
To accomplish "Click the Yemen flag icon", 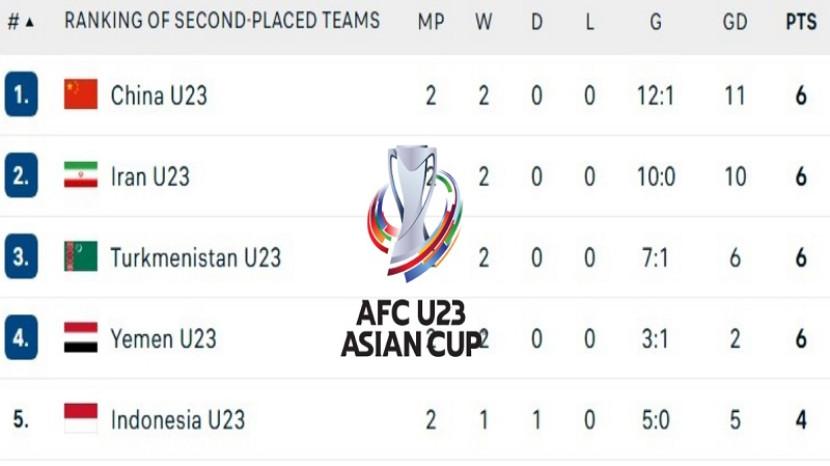I will click(x=81, y=338).
